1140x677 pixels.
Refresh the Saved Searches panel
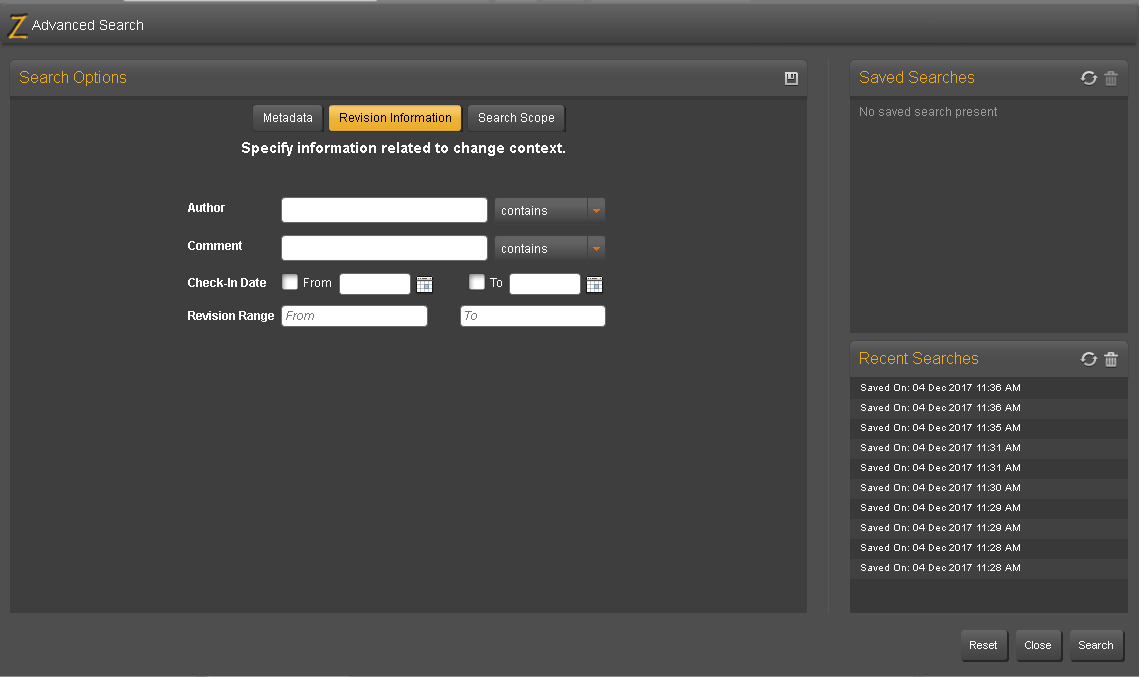(1088, 78)
